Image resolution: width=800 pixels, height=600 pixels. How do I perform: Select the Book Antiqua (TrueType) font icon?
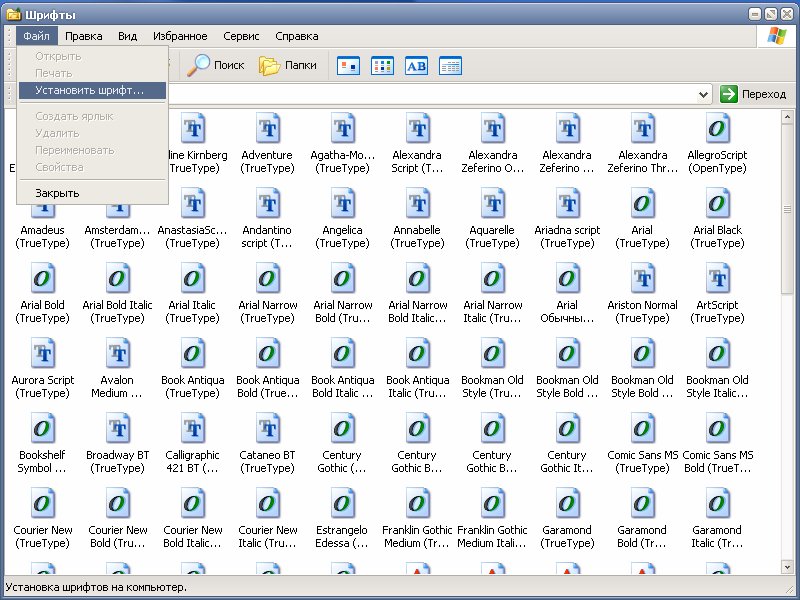192,353
